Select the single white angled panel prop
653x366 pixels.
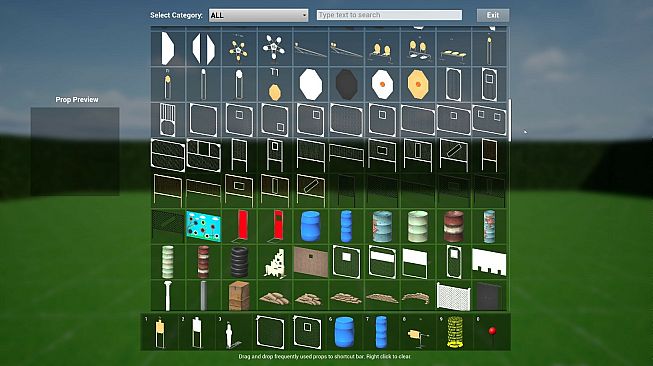point(168,48)
